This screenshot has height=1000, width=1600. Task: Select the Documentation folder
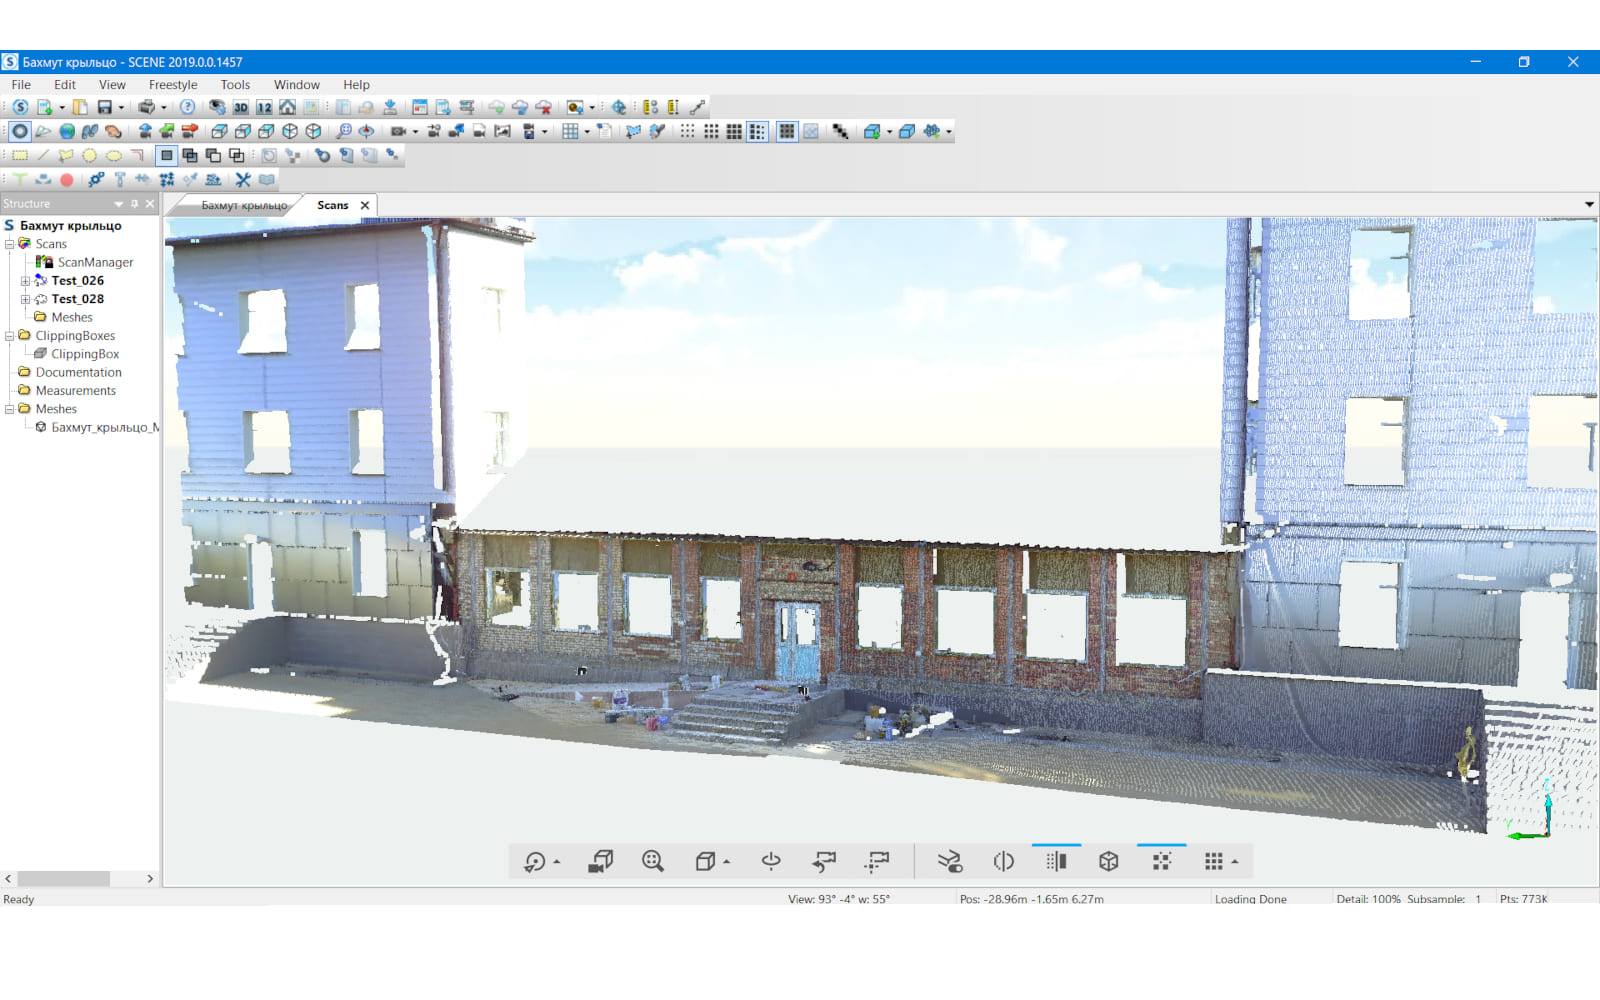[78, 372]
